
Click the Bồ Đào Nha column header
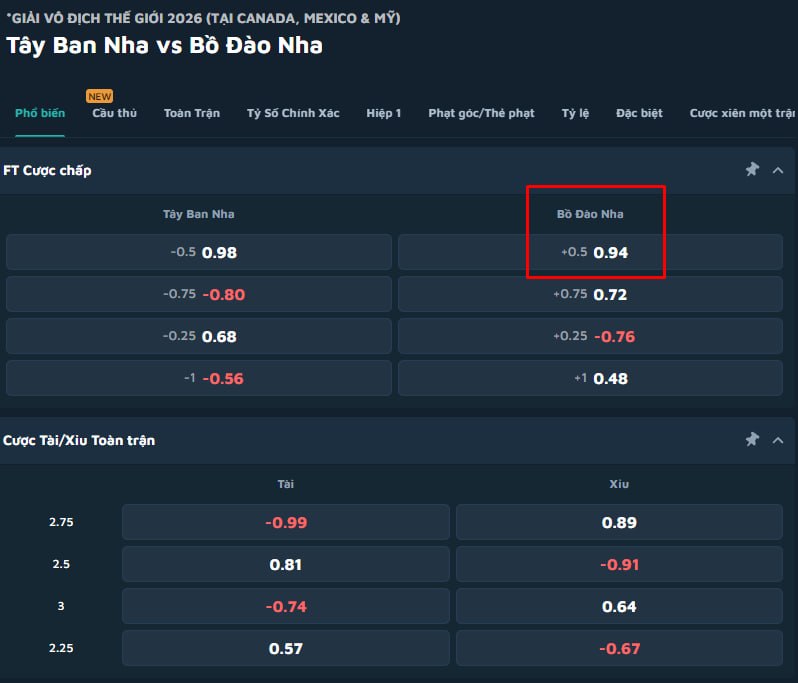590,214
